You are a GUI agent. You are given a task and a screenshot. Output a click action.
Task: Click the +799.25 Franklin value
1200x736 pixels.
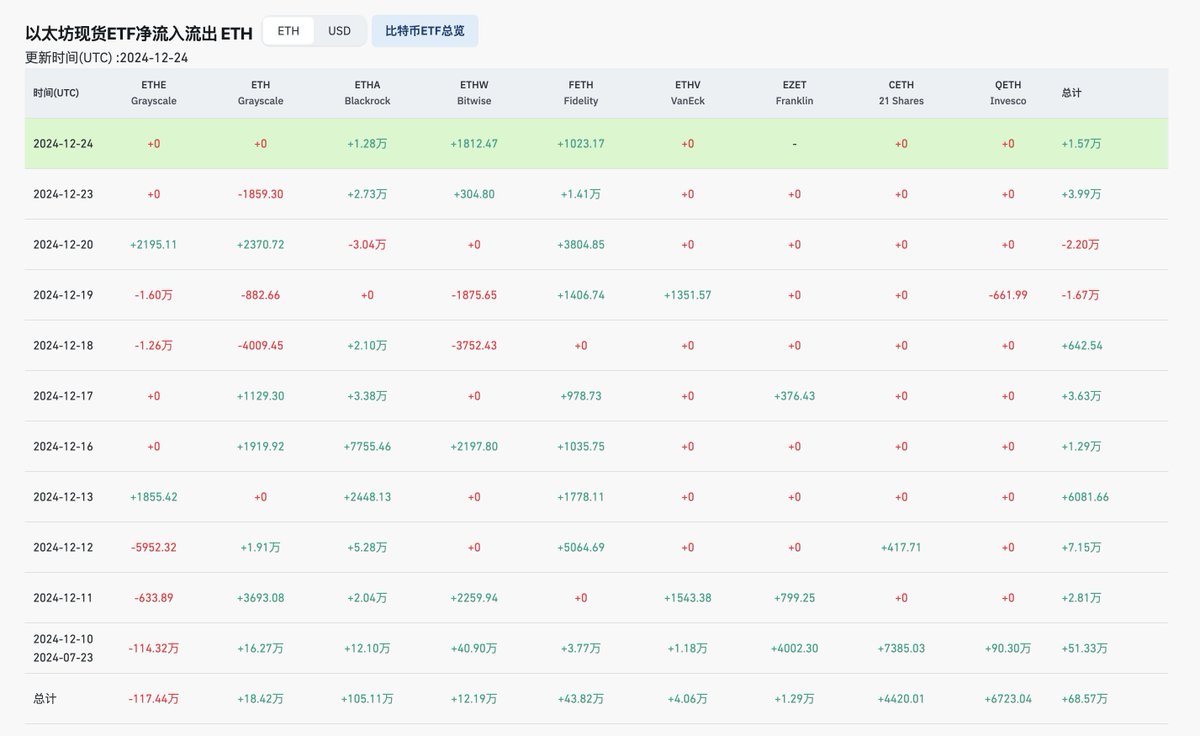794,598
